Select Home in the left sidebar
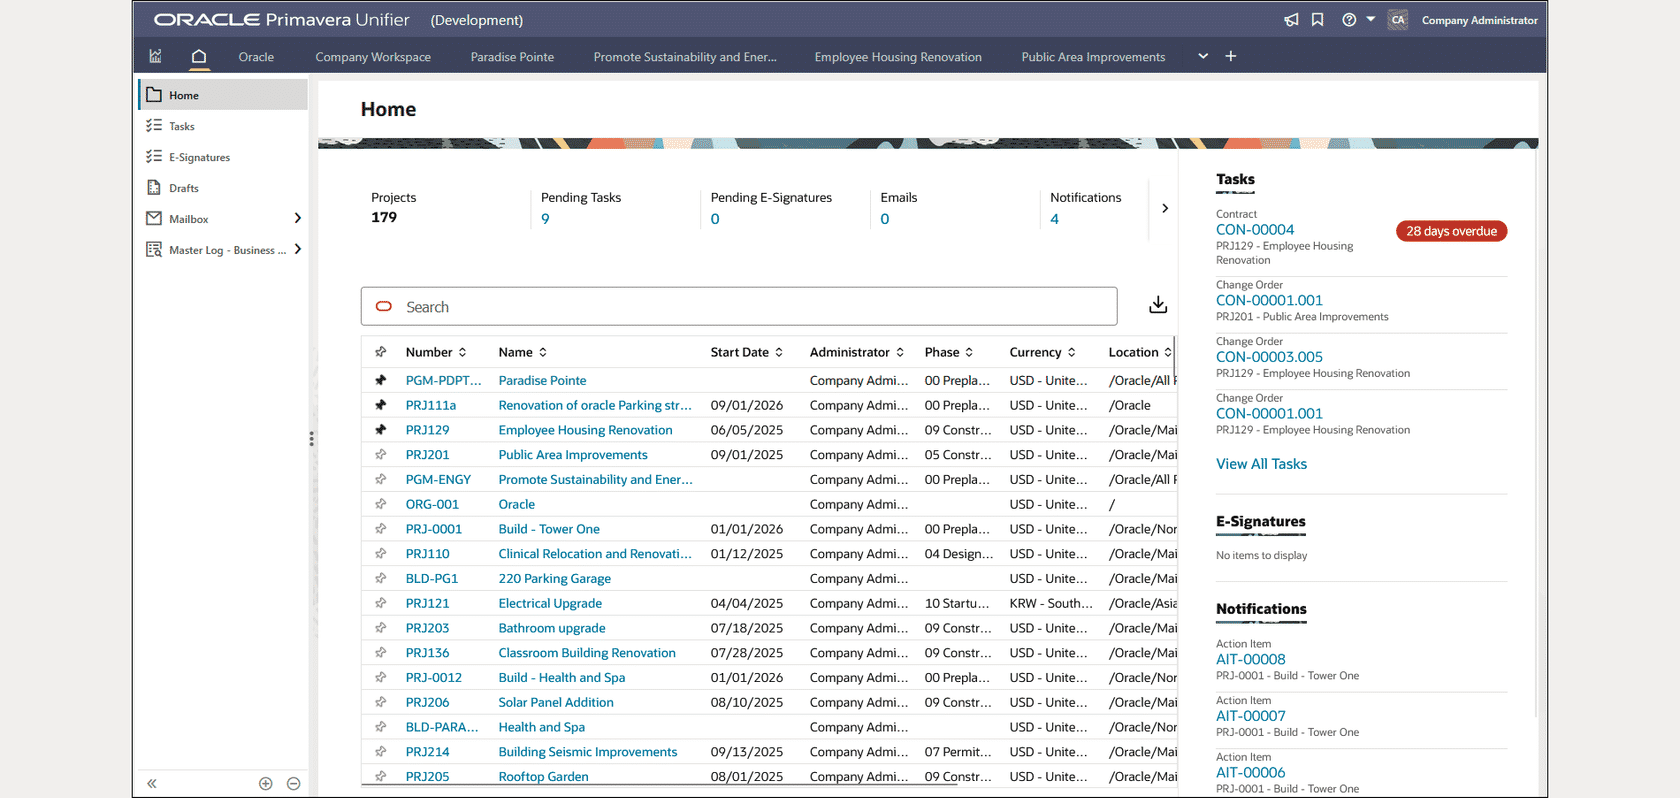 pyautogui.click(x=223, y=95)
